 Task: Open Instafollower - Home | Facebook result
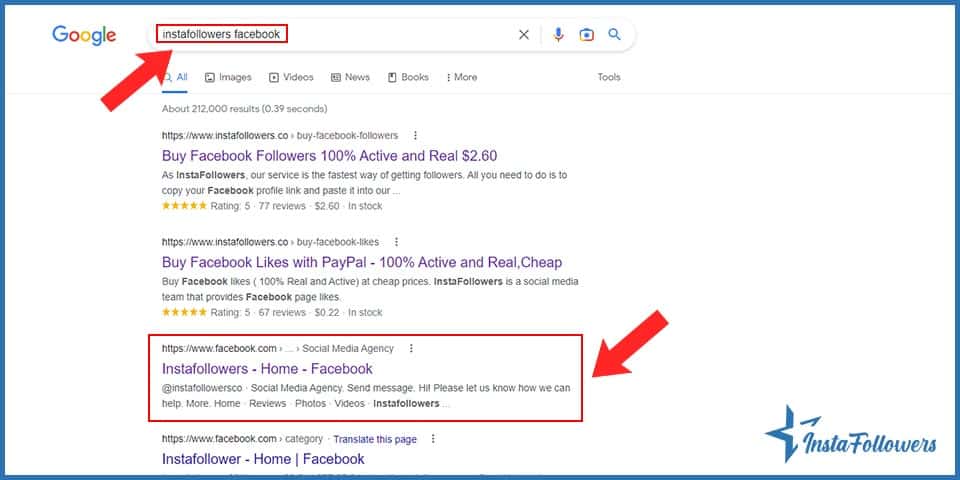pos(263,459)
